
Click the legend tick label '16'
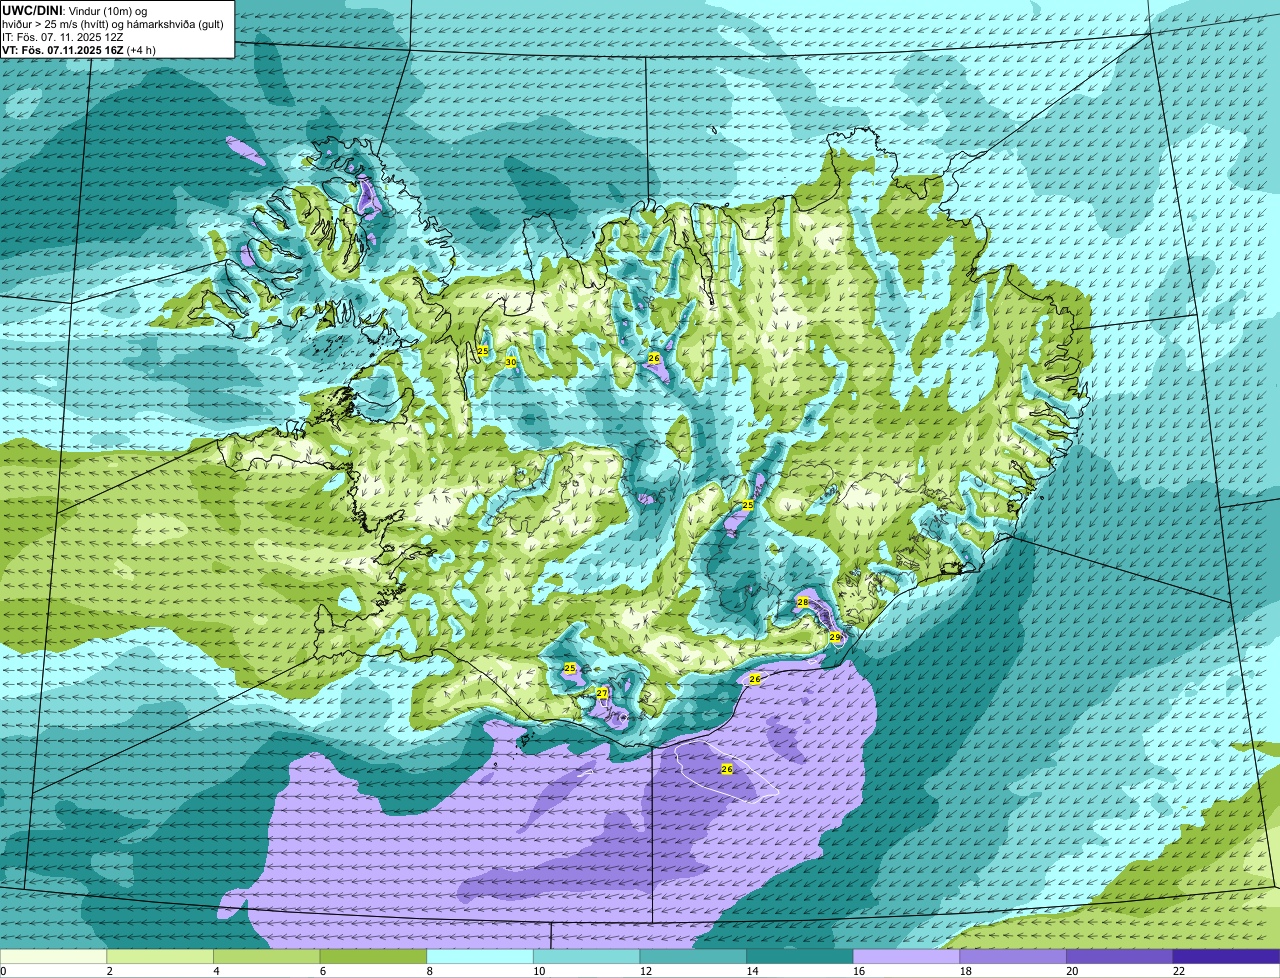pos(859,971)
